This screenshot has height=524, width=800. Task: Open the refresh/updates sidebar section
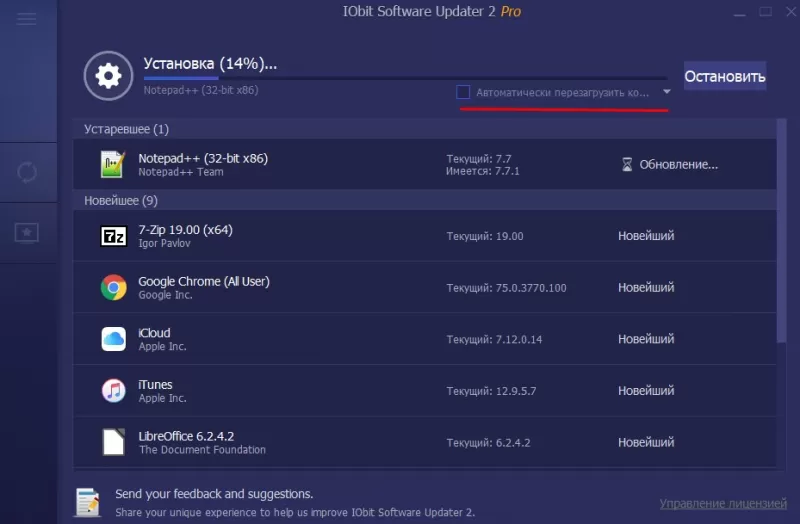pos(27,172)
